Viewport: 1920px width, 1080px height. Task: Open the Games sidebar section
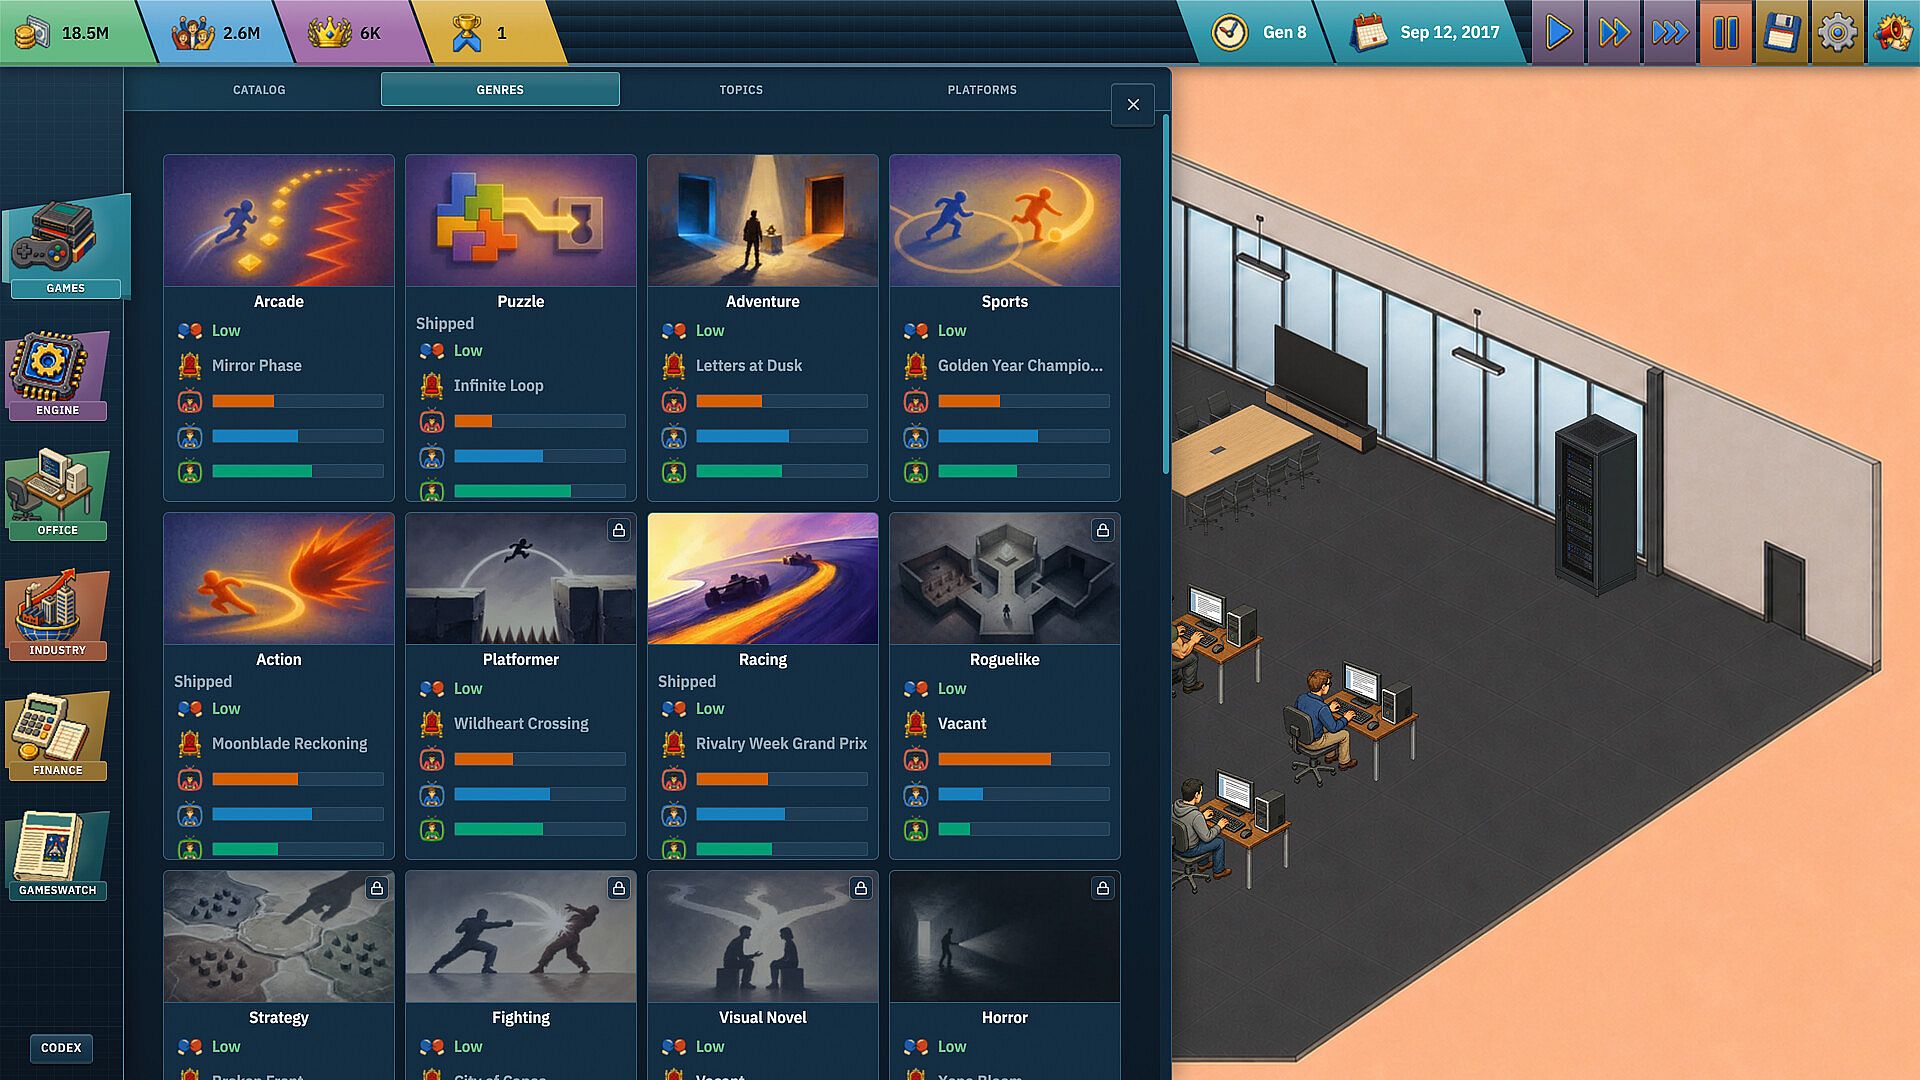pyautogui.click(x=66, y=248)
